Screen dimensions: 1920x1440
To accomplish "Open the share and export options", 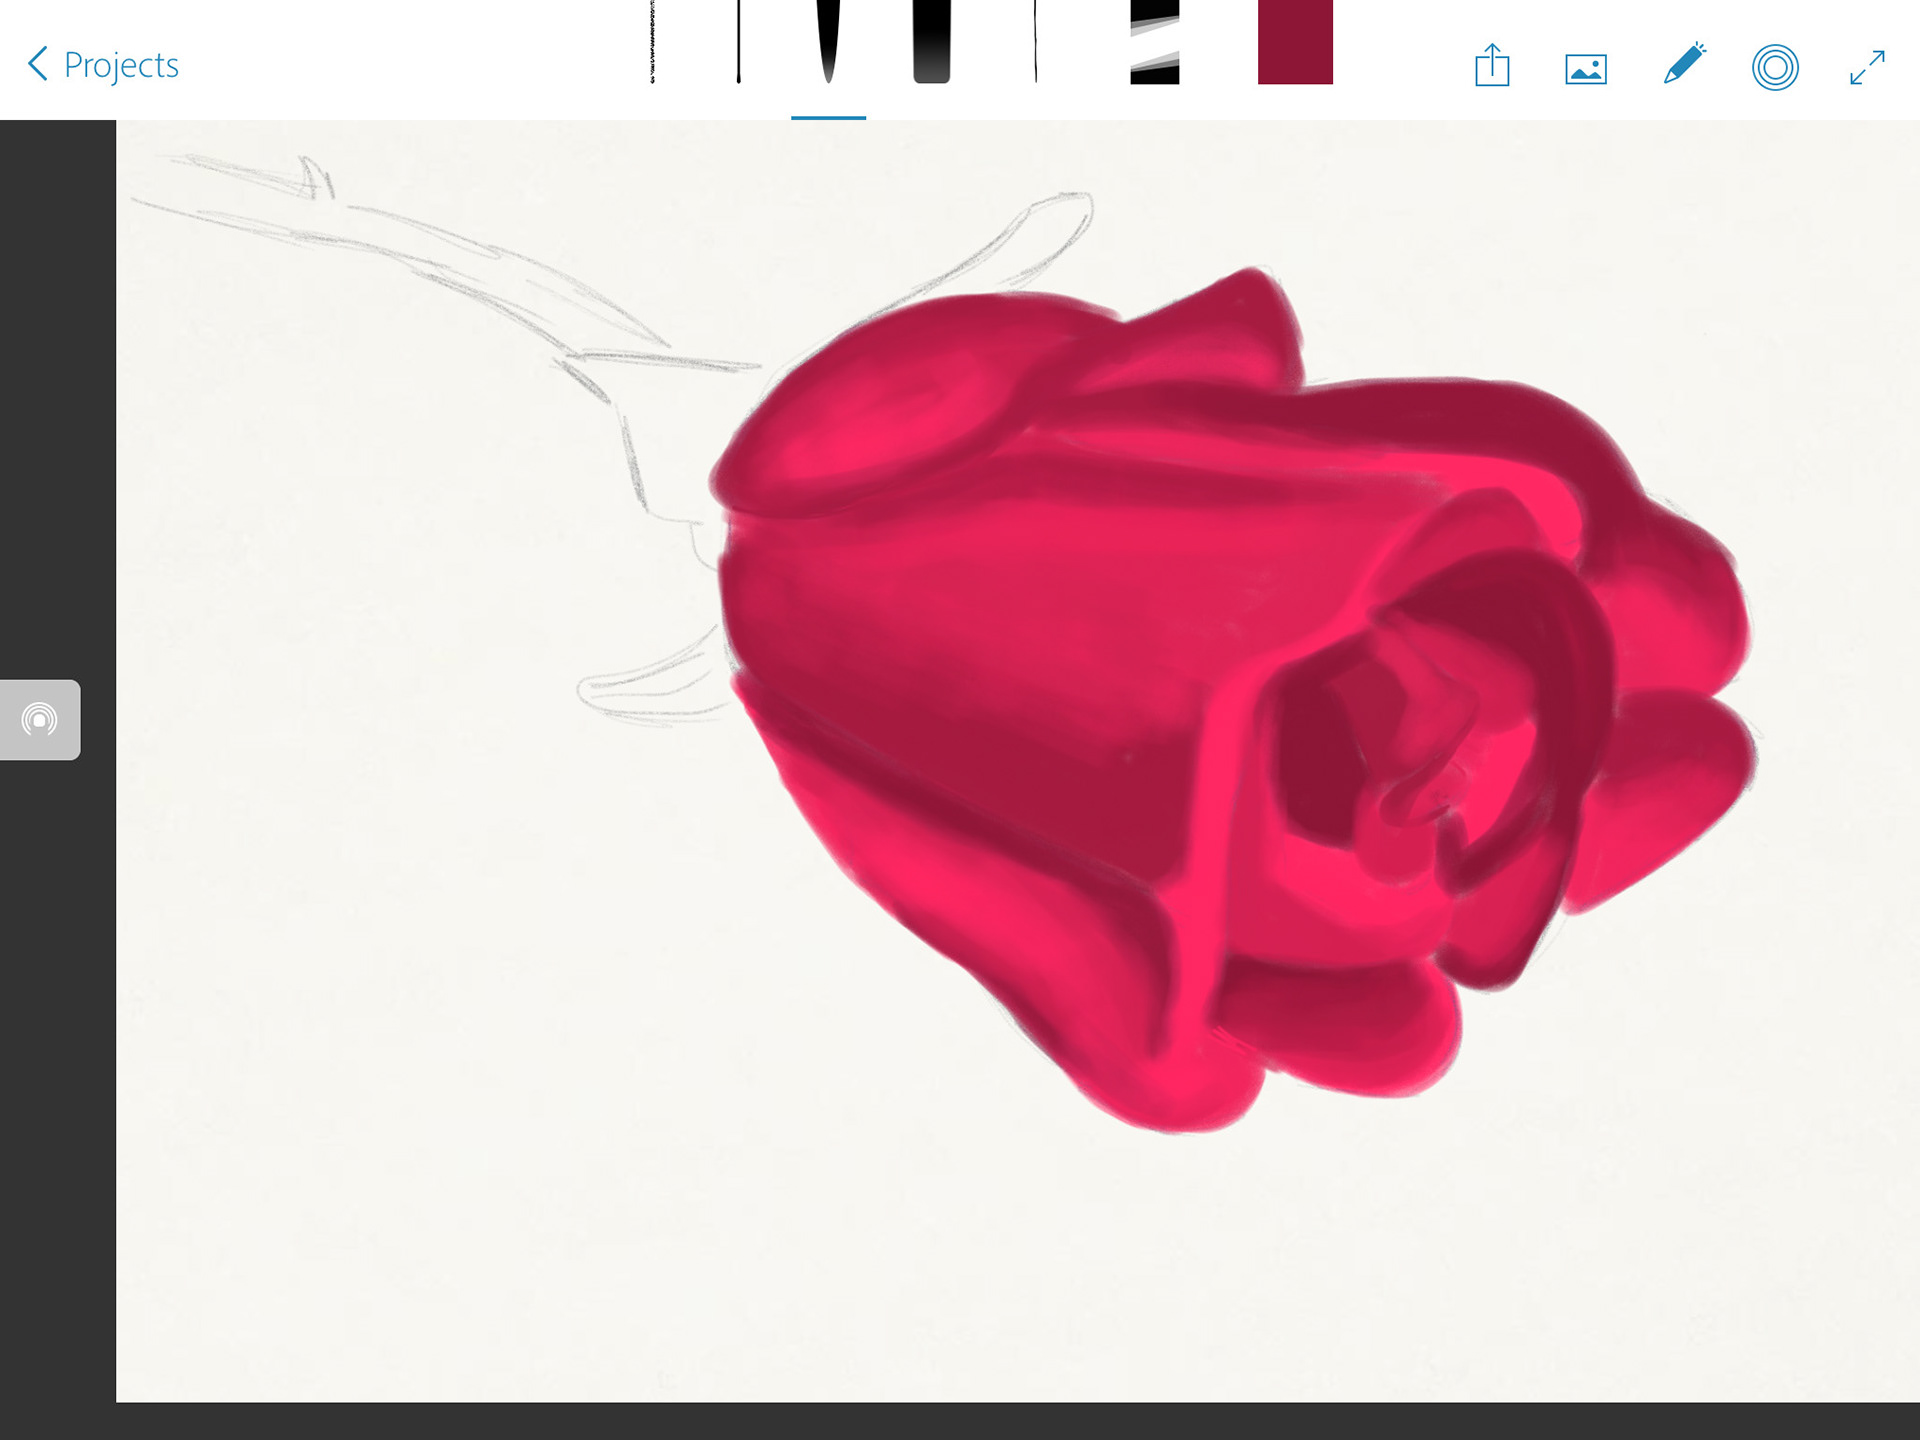I will coord(1493,65).
